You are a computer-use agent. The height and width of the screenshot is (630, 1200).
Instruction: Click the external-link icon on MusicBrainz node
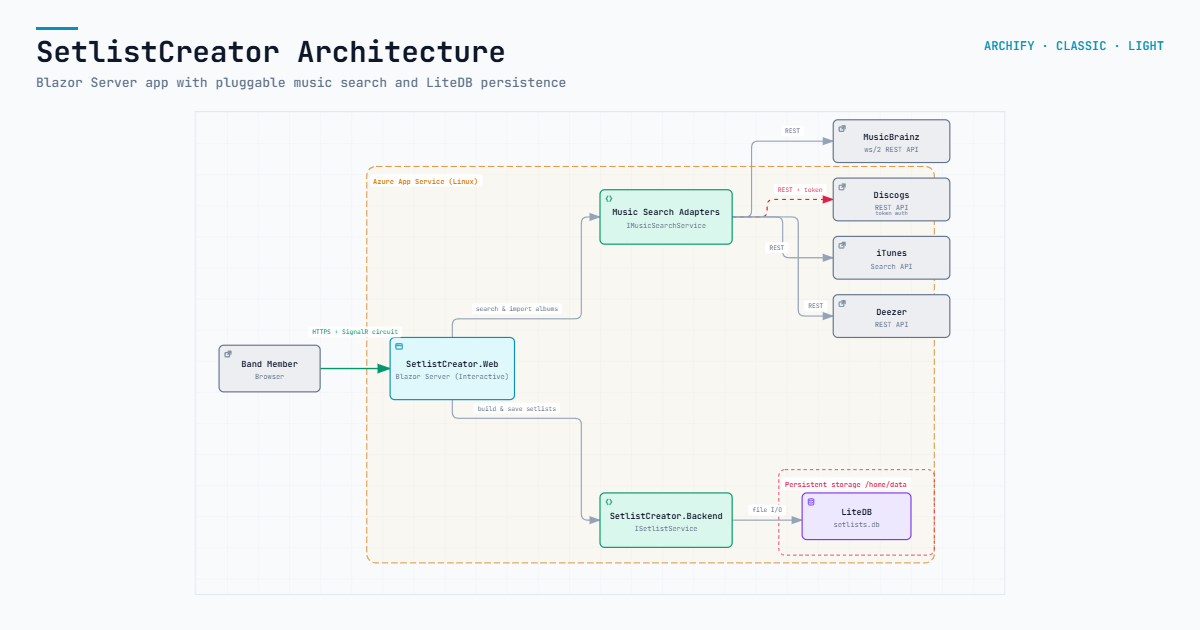pyautogui.click(x=842, y=129)
